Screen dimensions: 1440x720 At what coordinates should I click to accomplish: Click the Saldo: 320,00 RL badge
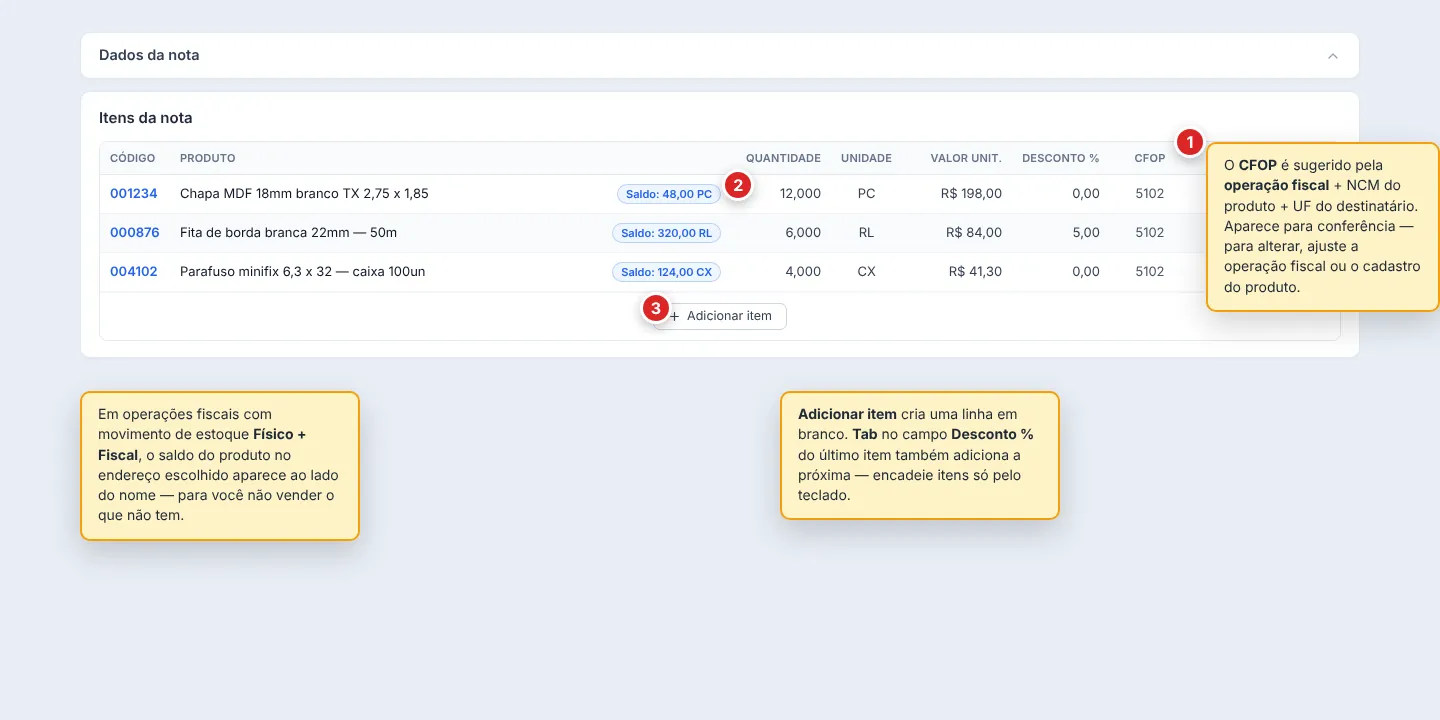[x=666, y=233]
